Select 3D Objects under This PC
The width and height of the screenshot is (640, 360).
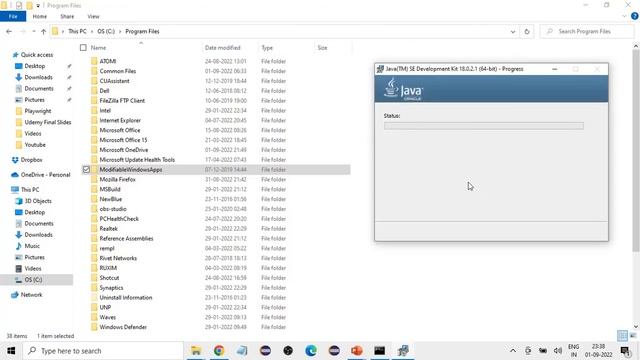38,201
